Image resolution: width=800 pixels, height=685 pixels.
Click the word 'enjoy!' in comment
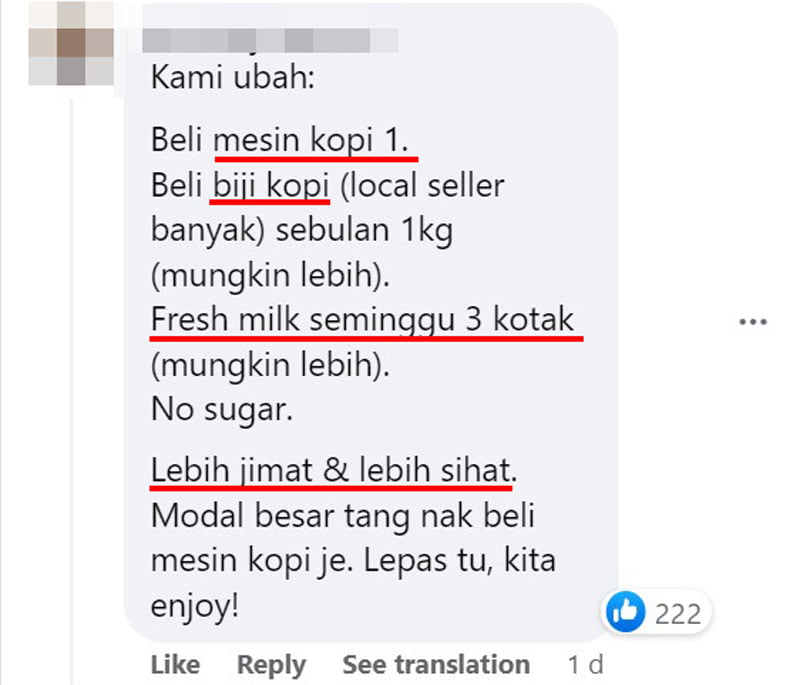click(194, 606)
